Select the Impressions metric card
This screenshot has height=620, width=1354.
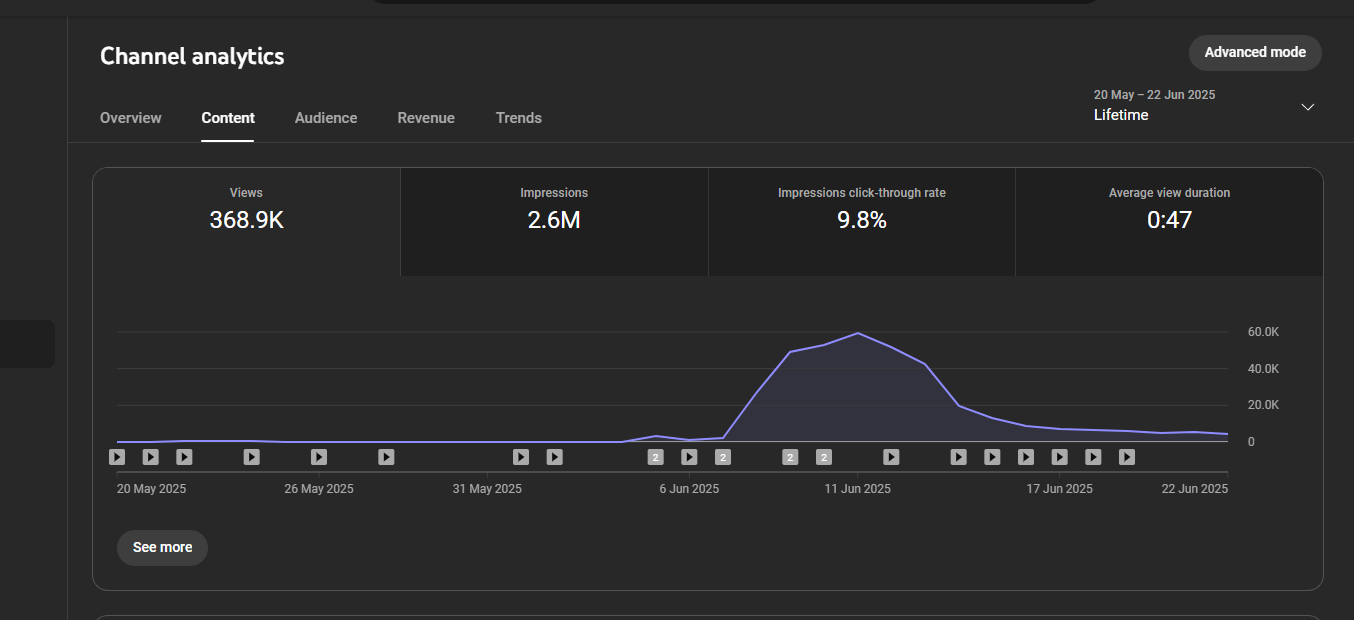point(554,222)
